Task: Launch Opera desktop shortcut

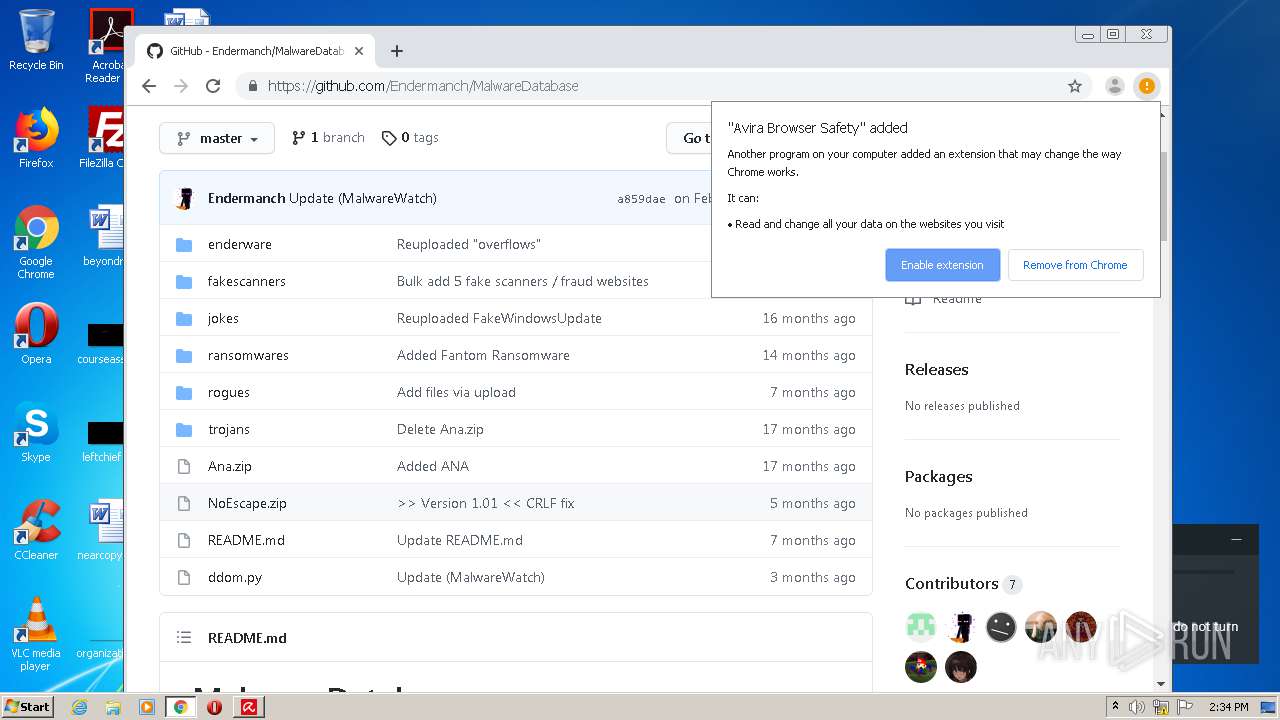Action: [x=36, y=333]
